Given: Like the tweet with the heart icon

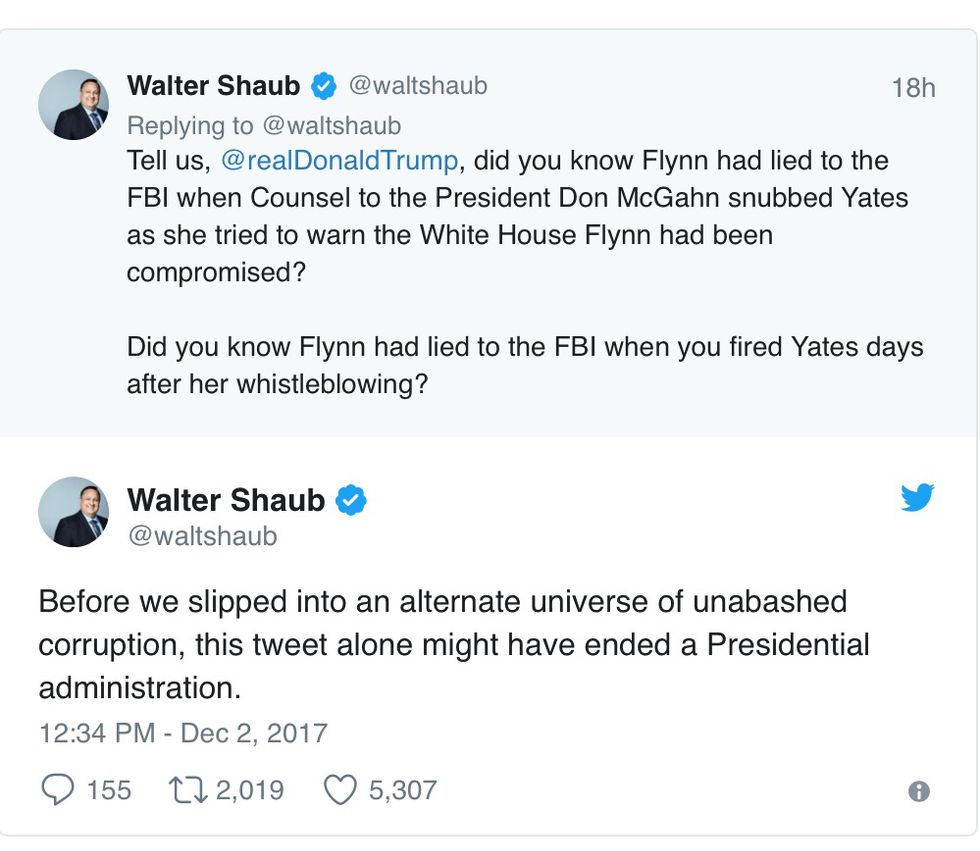Looking at the screenshot, I should pos(341,790).
